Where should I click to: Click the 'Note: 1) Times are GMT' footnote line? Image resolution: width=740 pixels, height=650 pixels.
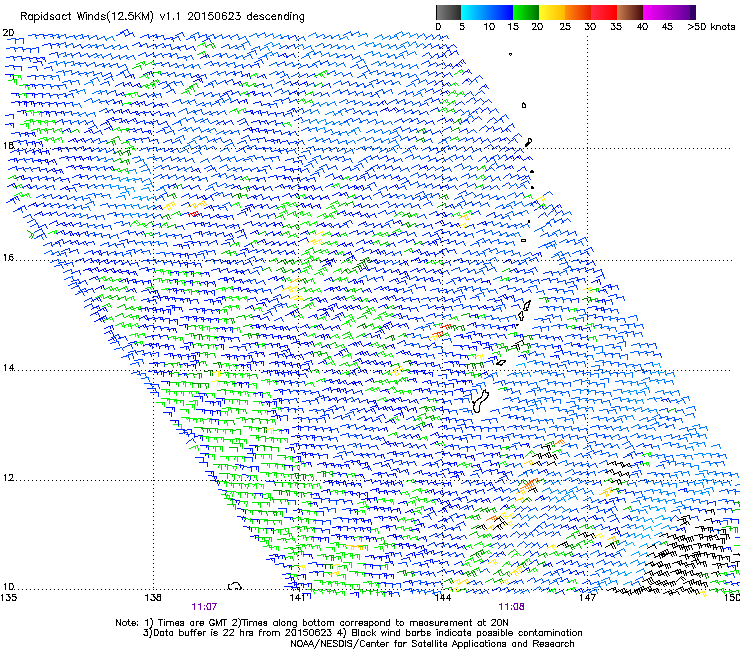[x=312, y=623]
